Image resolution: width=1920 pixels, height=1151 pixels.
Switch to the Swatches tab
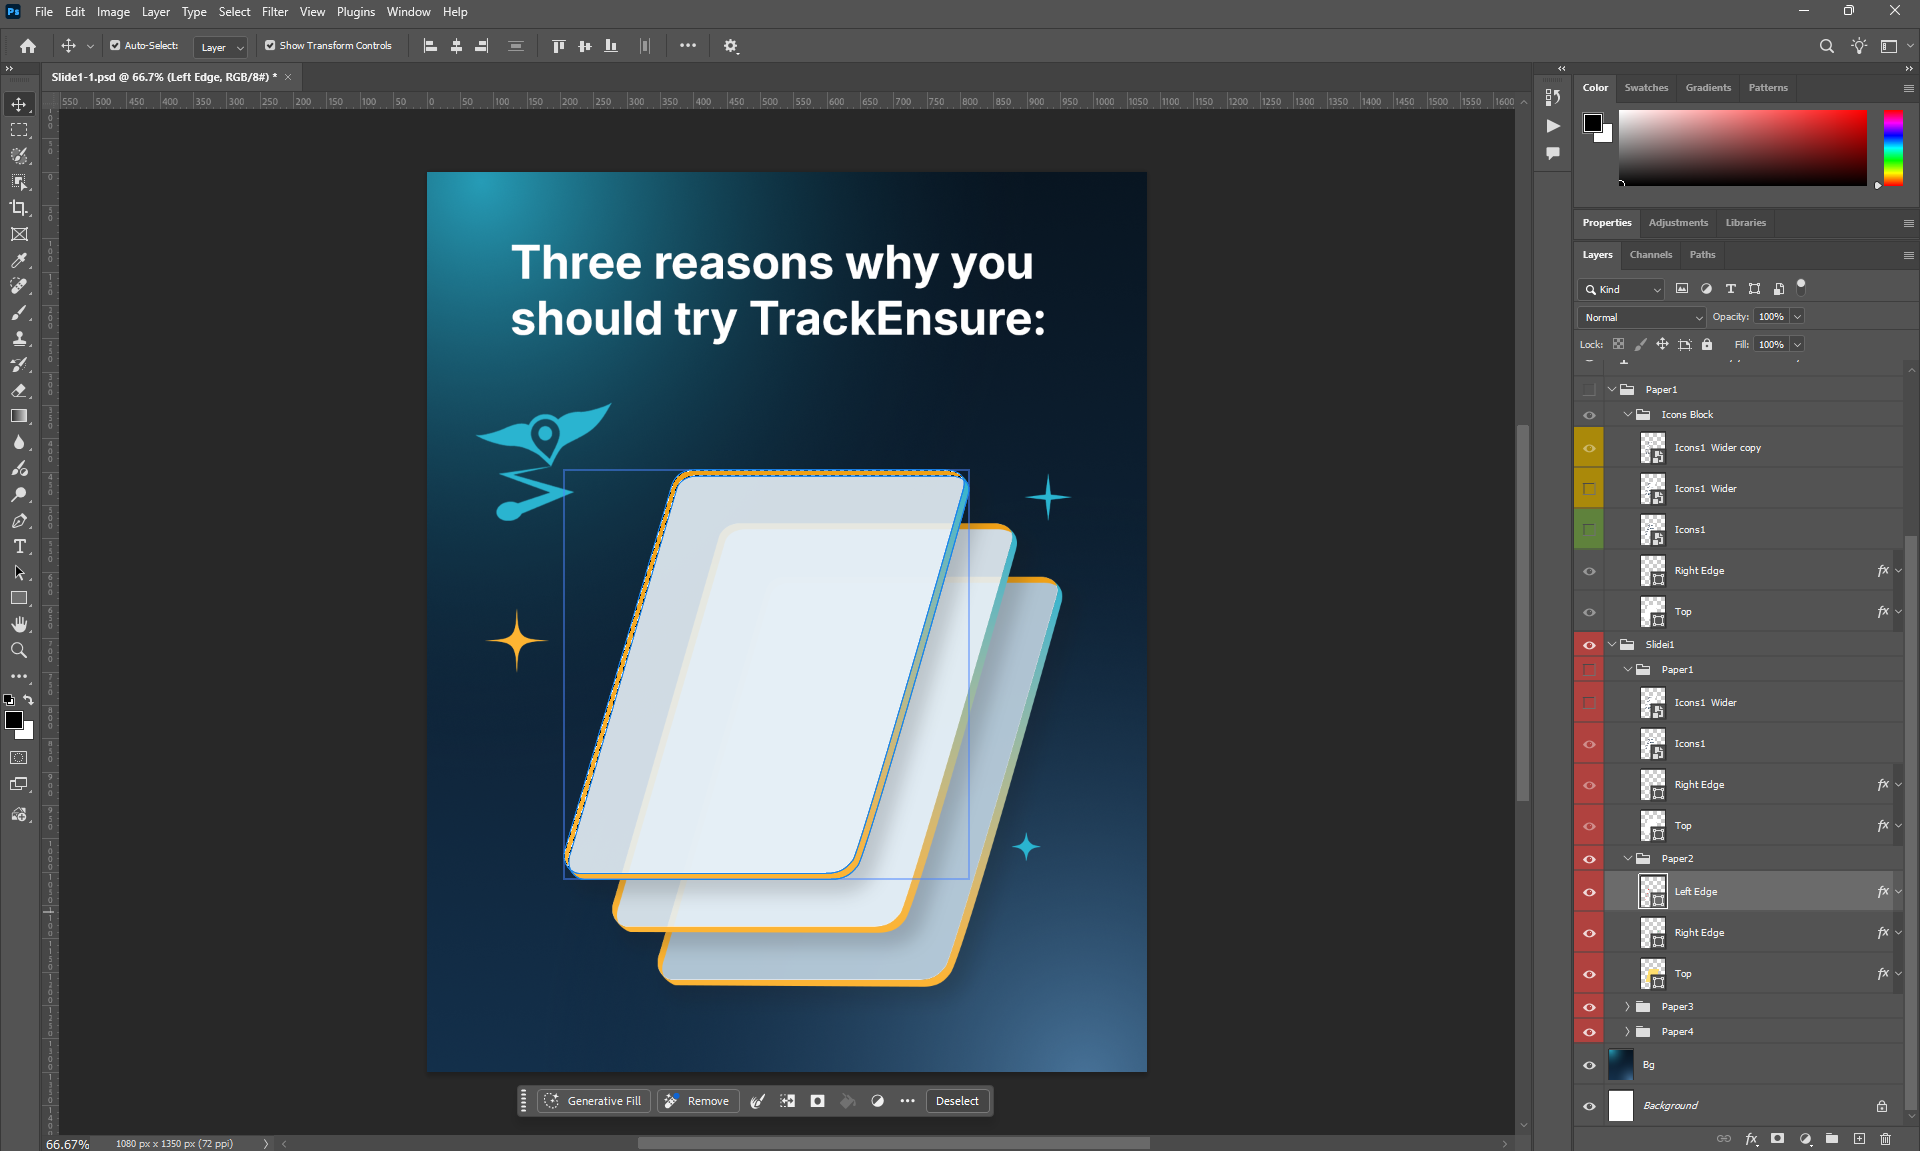point(1646,88)
